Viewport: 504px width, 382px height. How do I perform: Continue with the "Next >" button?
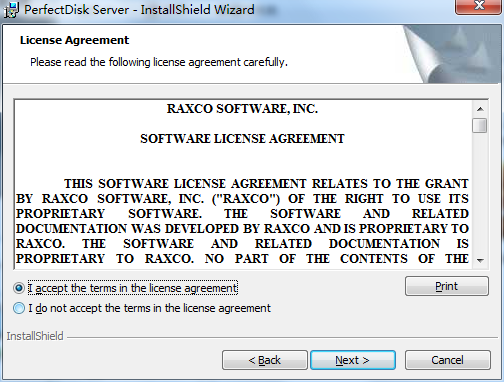pyautogui.click(x=353, y=360)
